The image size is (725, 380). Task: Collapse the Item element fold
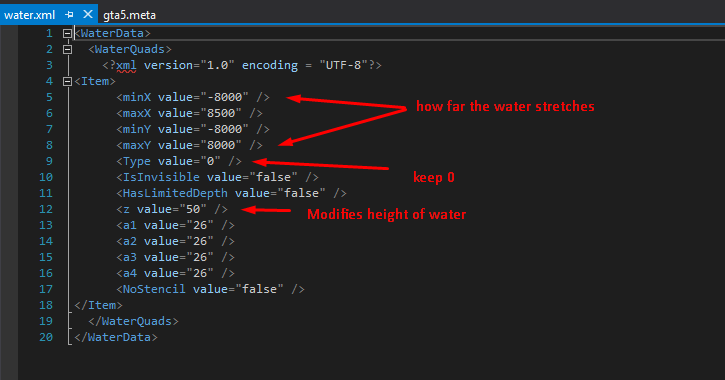click(68, 81)
